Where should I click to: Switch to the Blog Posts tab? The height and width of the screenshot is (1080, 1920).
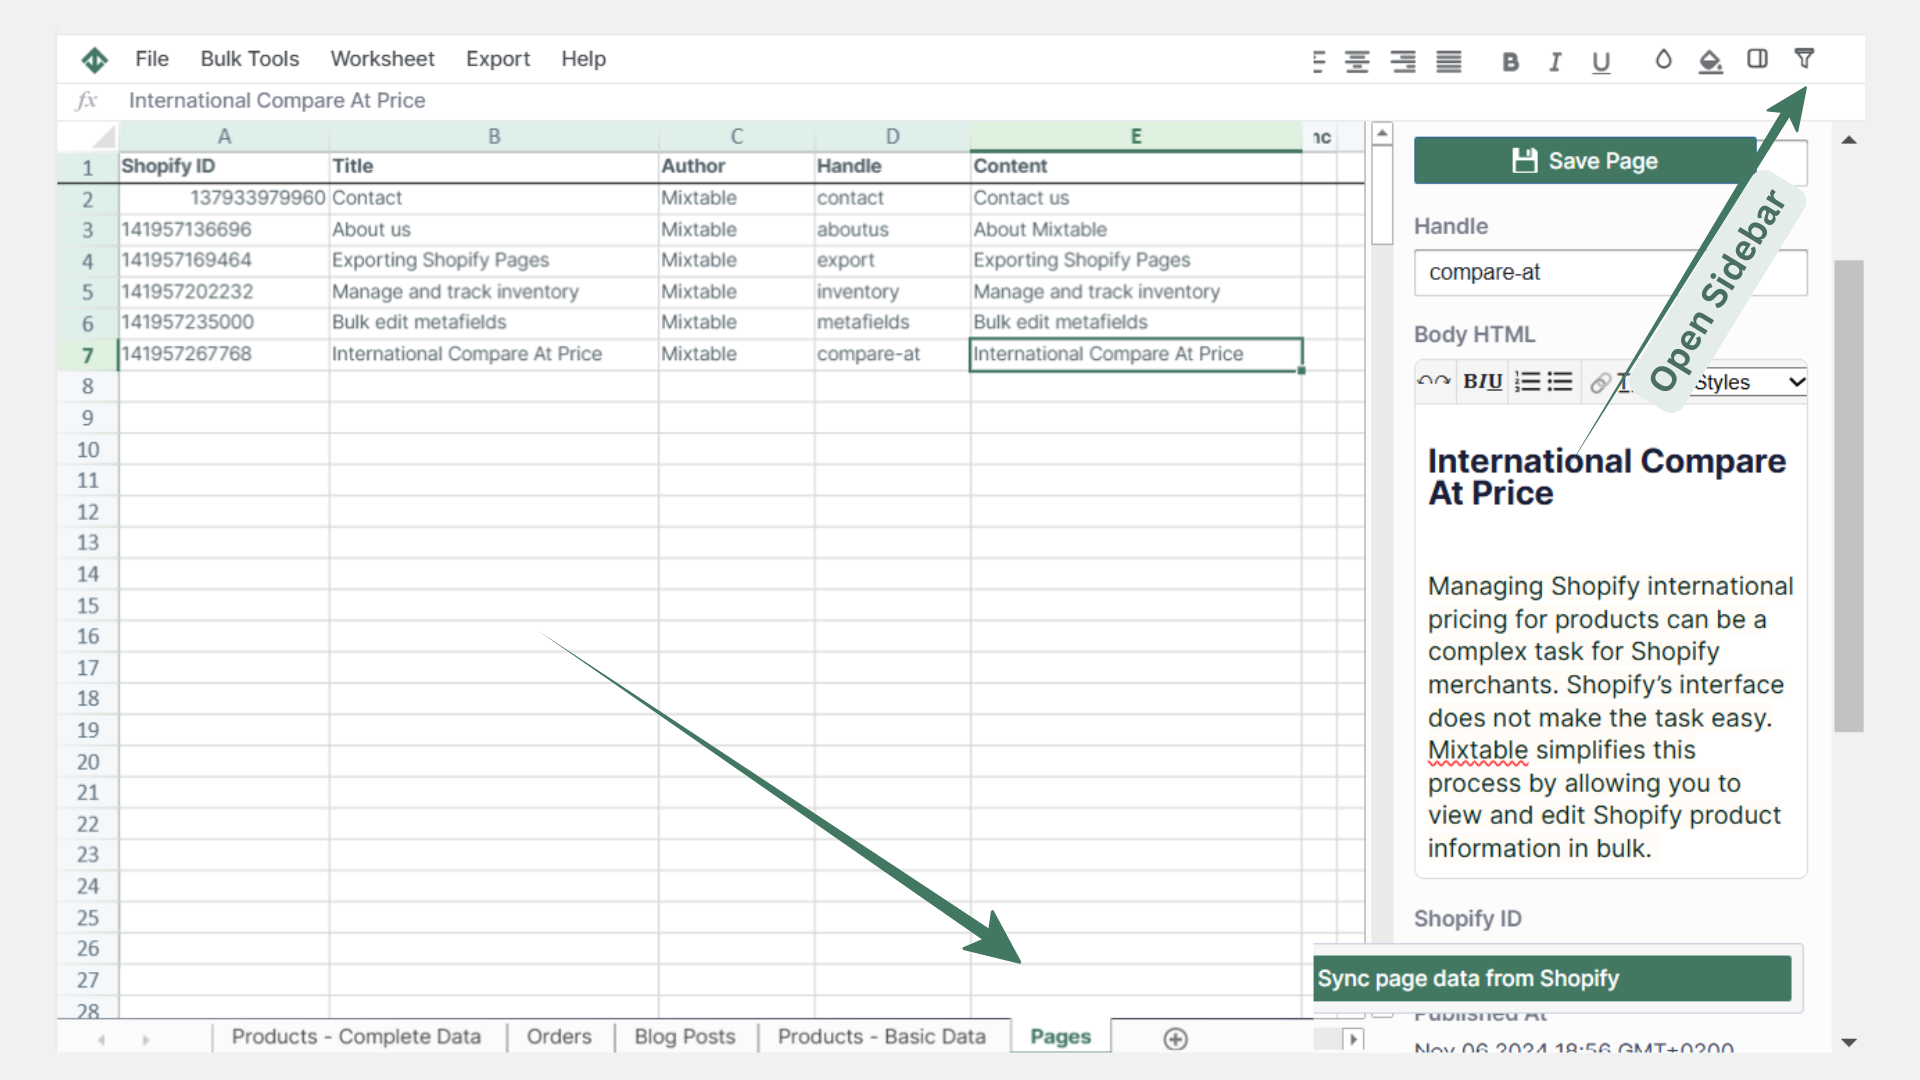[684, 1037]
